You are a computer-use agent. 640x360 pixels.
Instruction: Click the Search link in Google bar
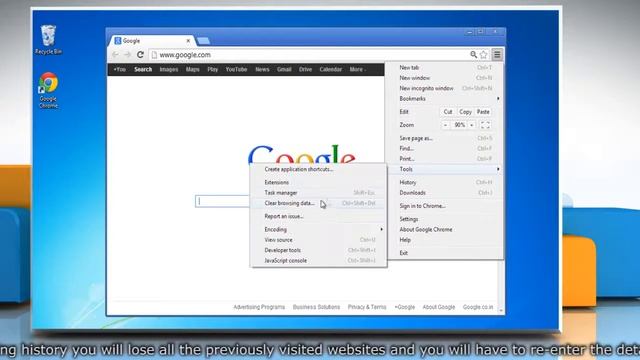coord(143,69)
